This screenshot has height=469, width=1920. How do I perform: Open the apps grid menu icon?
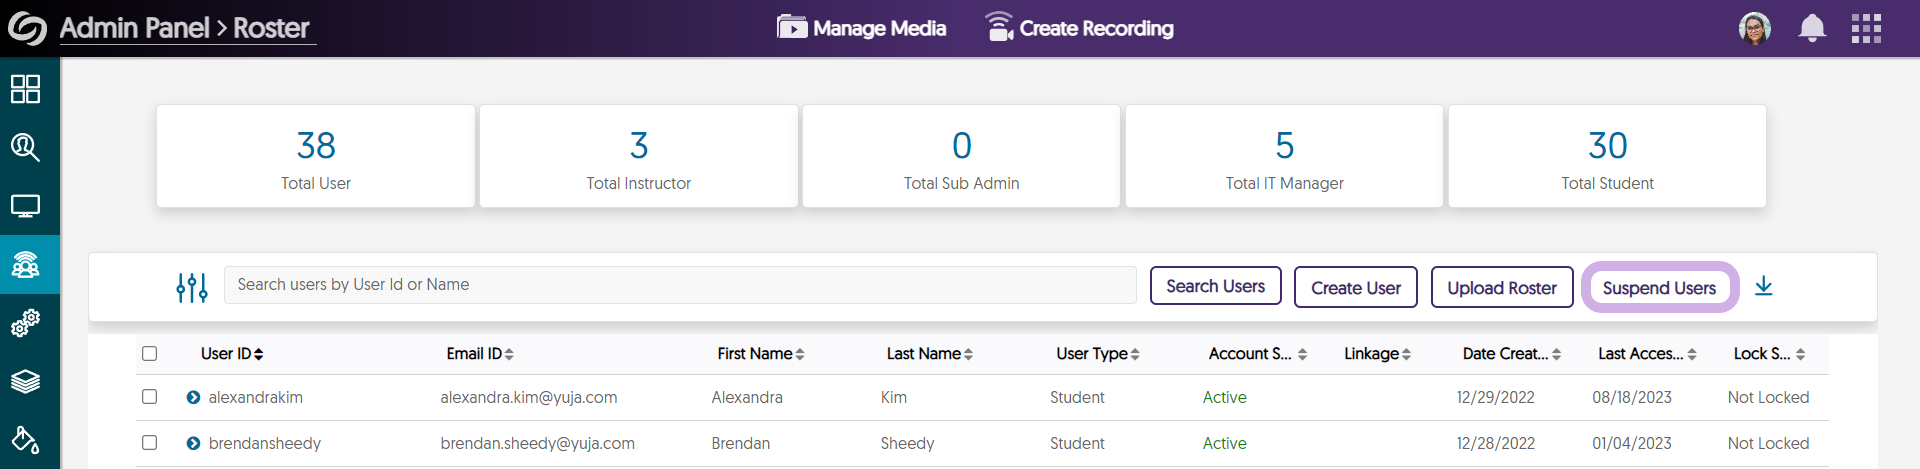click(x=1865, y=28)
